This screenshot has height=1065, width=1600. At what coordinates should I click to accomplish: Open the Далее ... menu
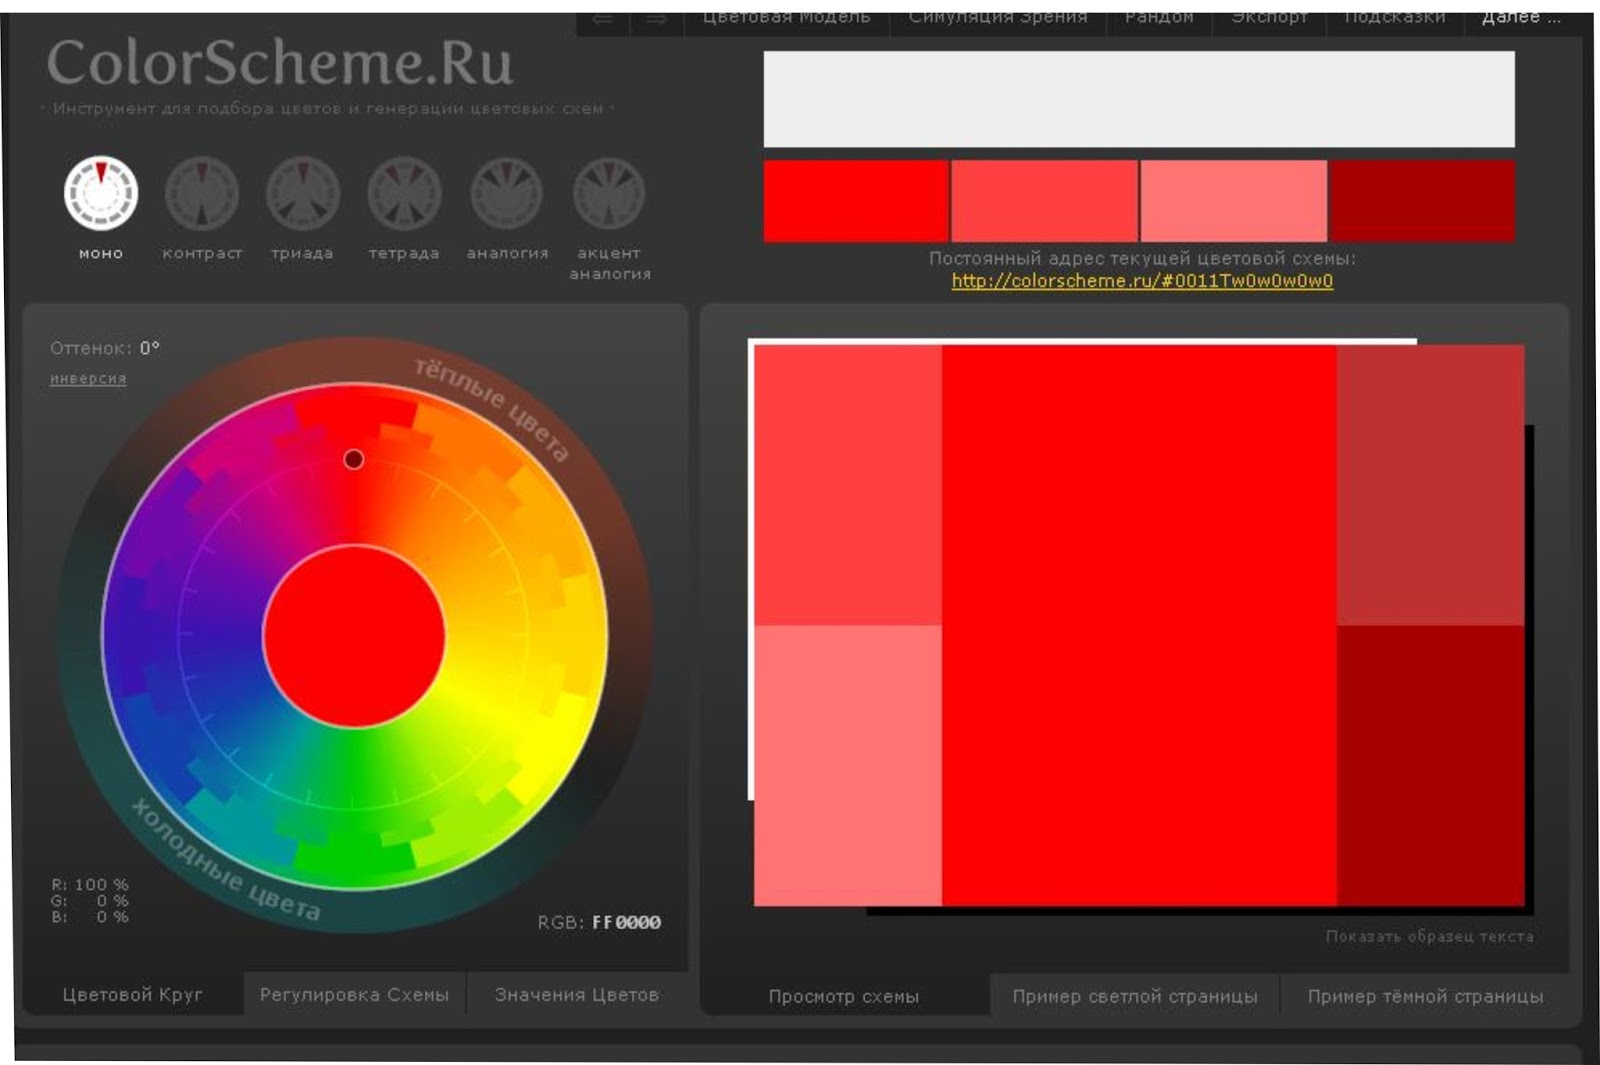point(1521,18)
